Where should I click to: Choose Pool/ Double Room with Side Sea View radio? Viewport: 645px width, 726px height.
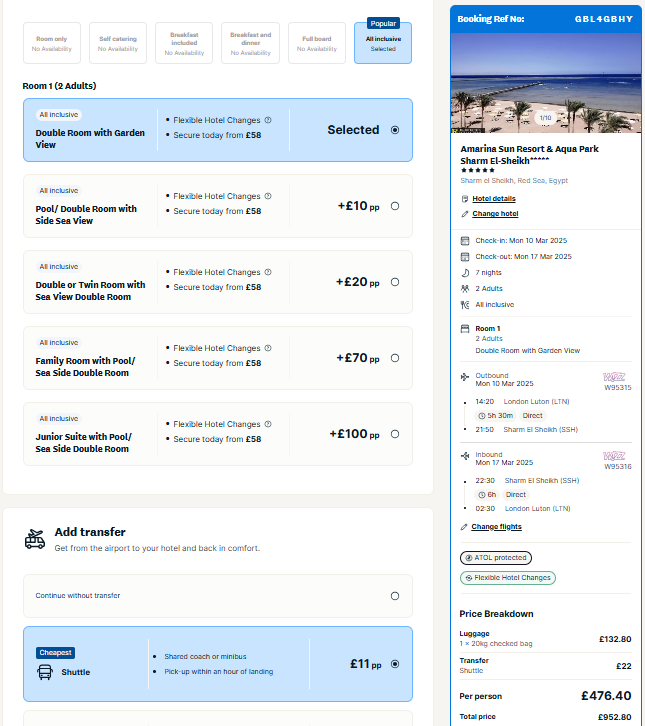[x=395, y=206]
